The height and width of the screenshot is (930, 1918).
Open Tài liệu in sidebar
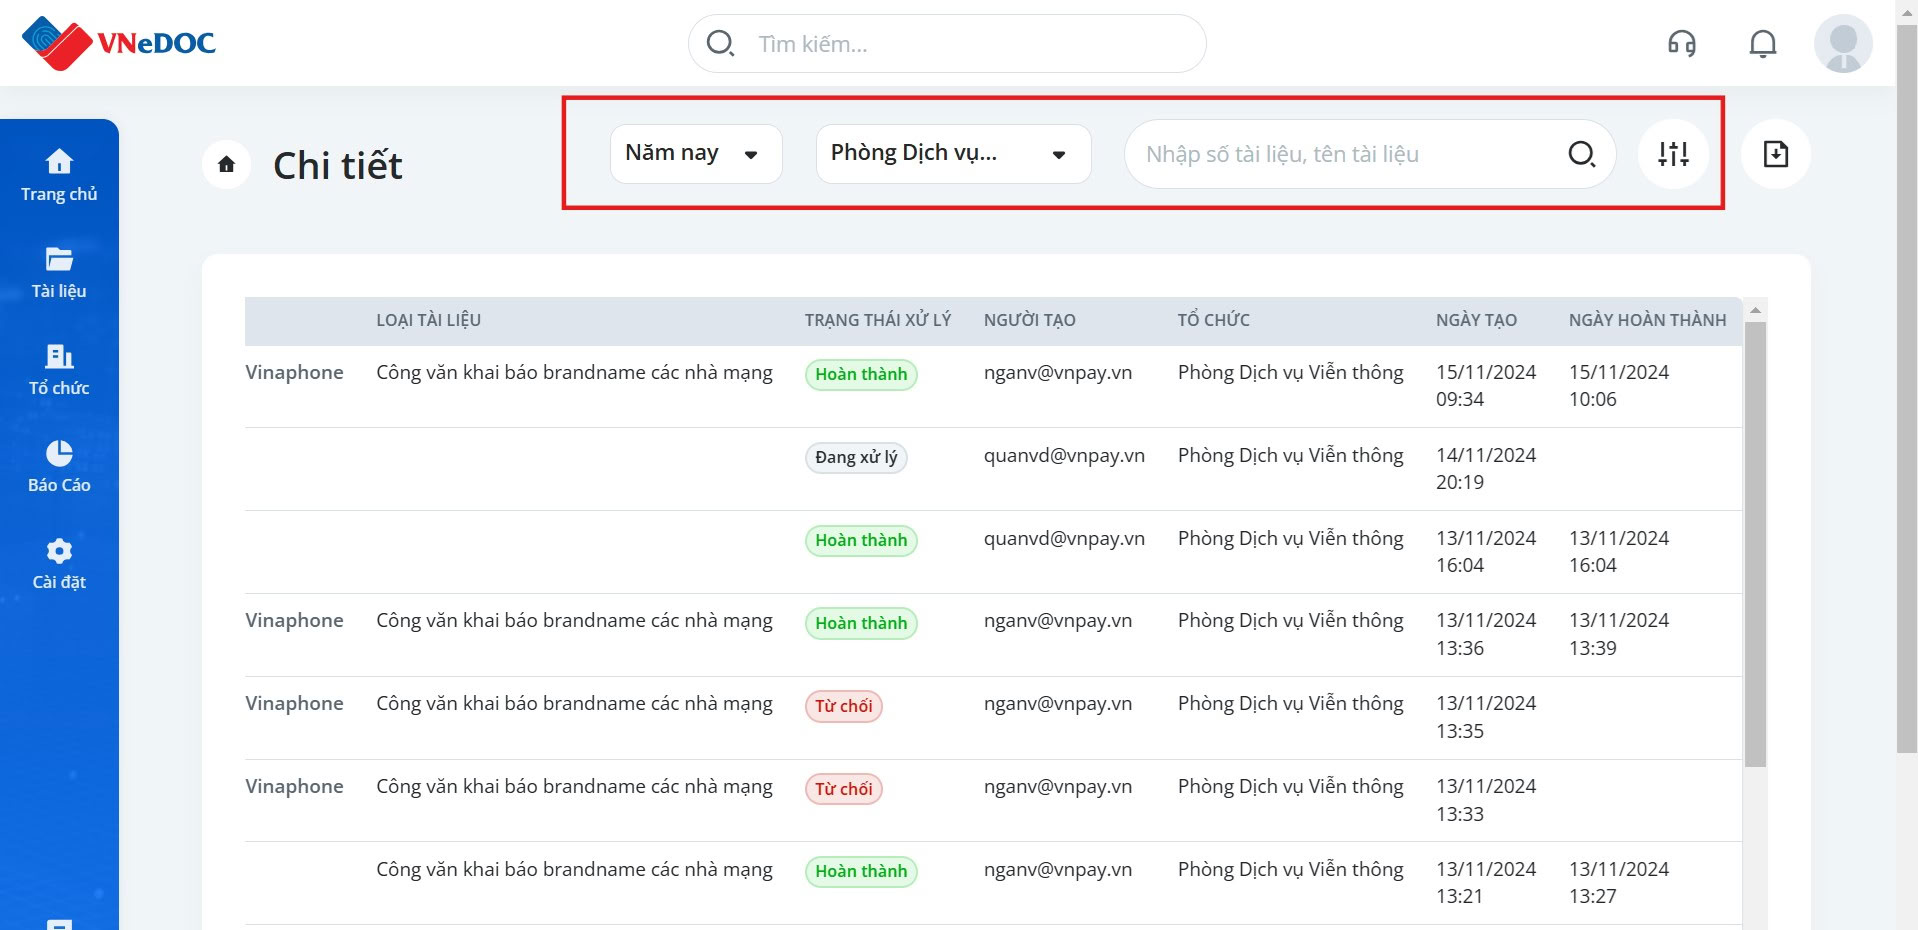click(x=59, y=272)
